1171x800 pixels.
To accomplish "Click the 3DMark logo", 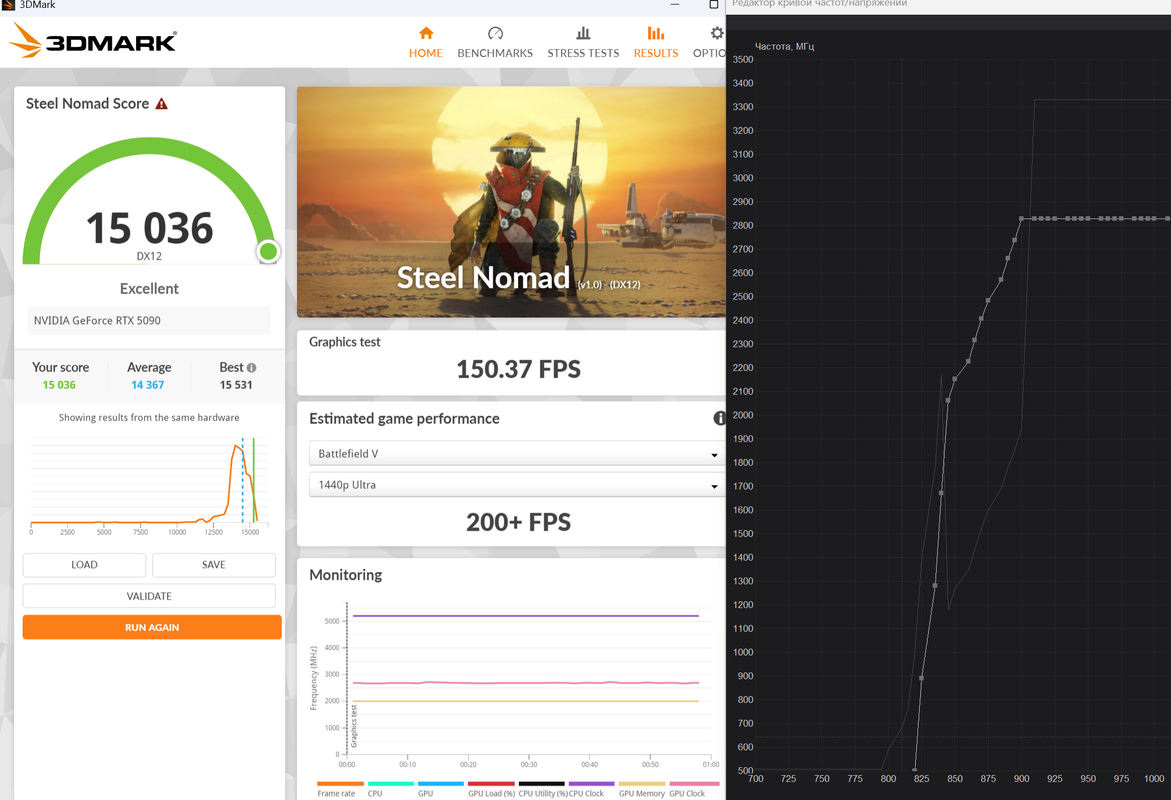I will tap(93, 40).
